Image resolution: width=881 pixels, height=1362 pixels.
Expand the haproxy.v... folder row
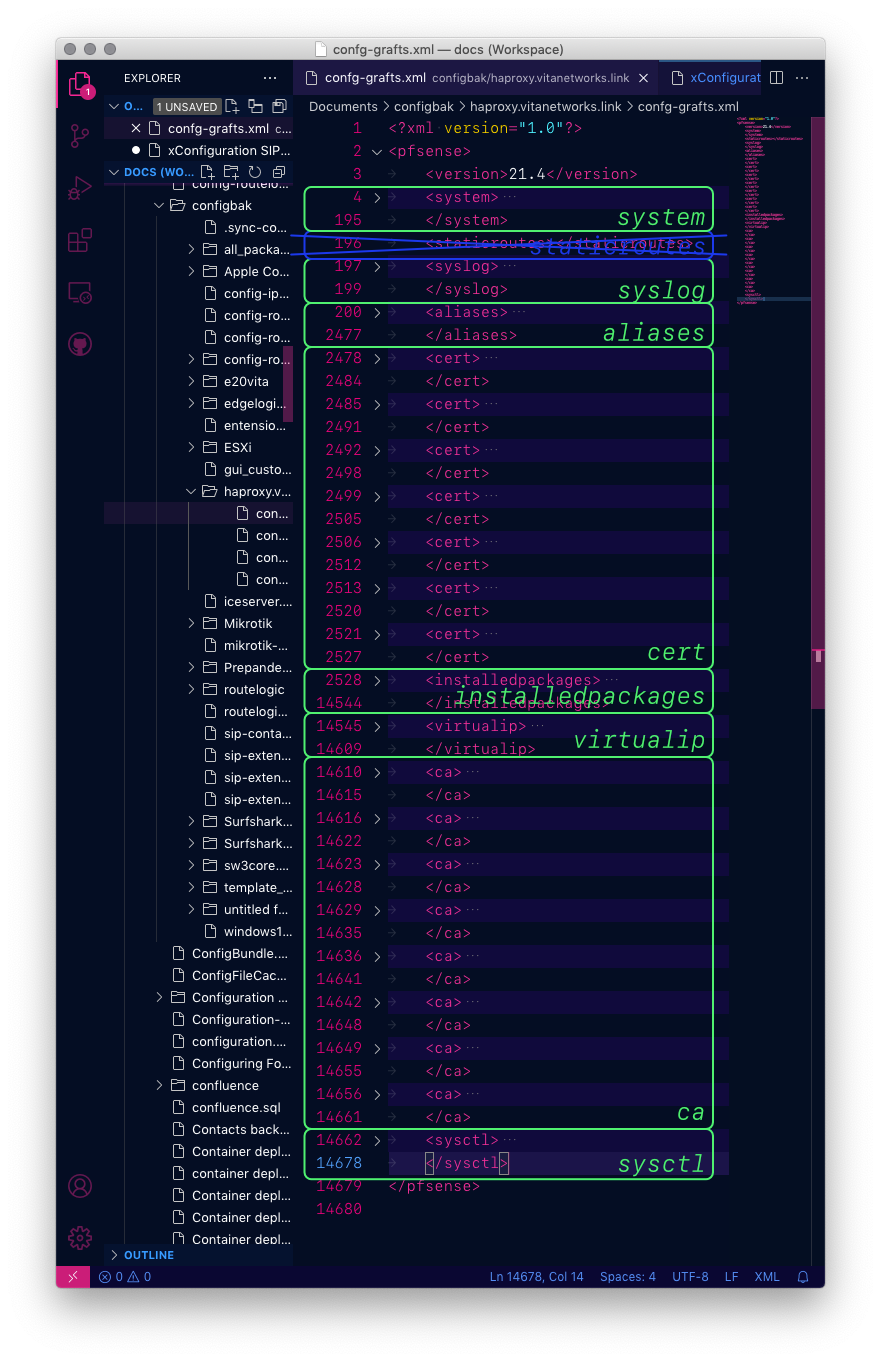[198, 492]
